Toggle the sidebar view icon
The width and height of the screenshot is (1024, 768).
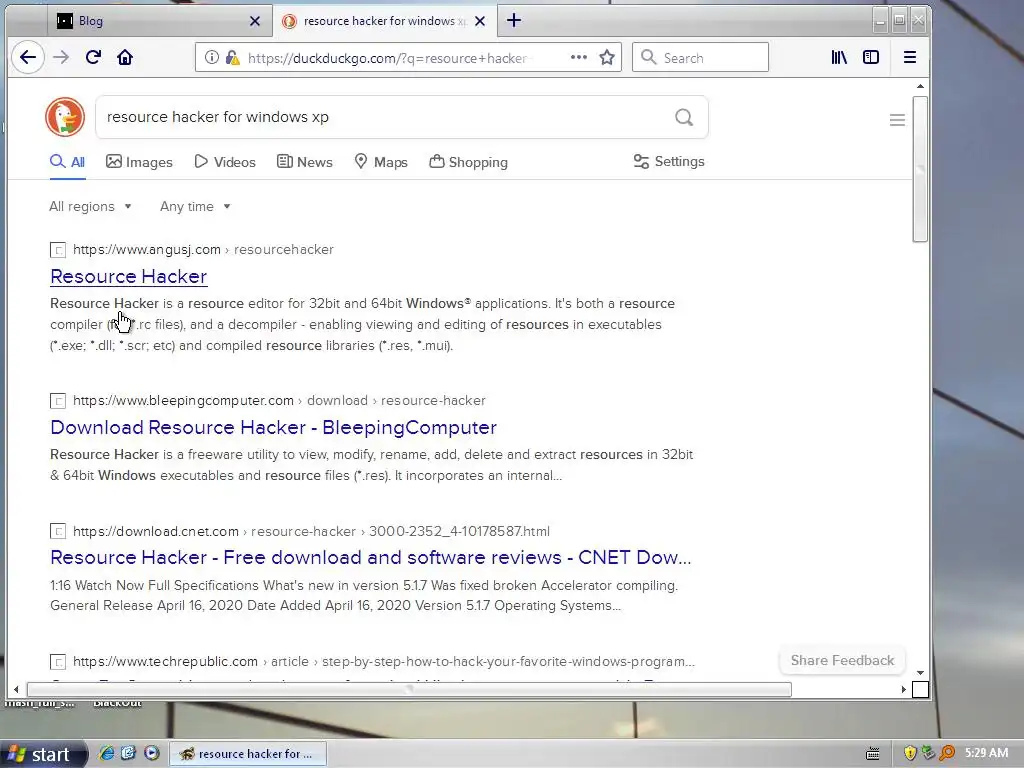(871, 57)
